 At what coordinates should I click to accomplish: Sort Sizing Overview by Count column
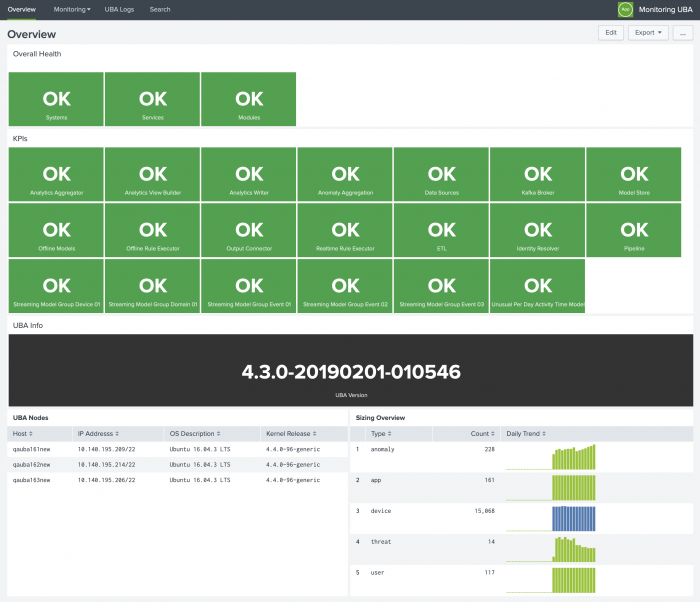point(483,434)
